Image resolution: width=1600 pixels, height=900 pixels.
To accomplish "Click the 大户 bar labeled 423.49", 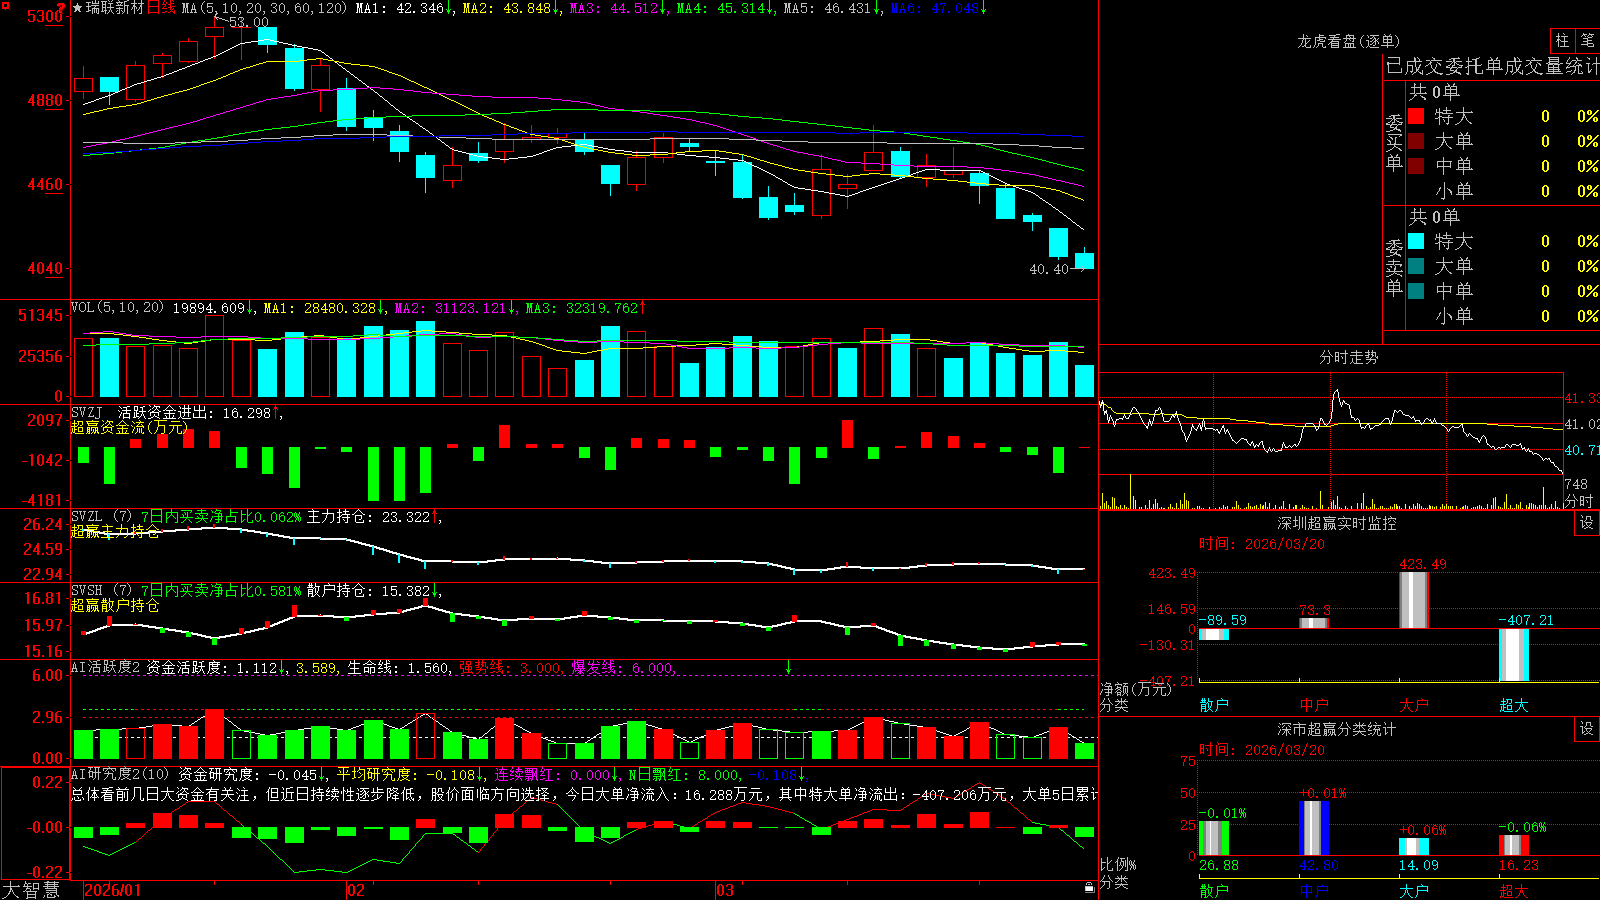I will point(1413,599).
